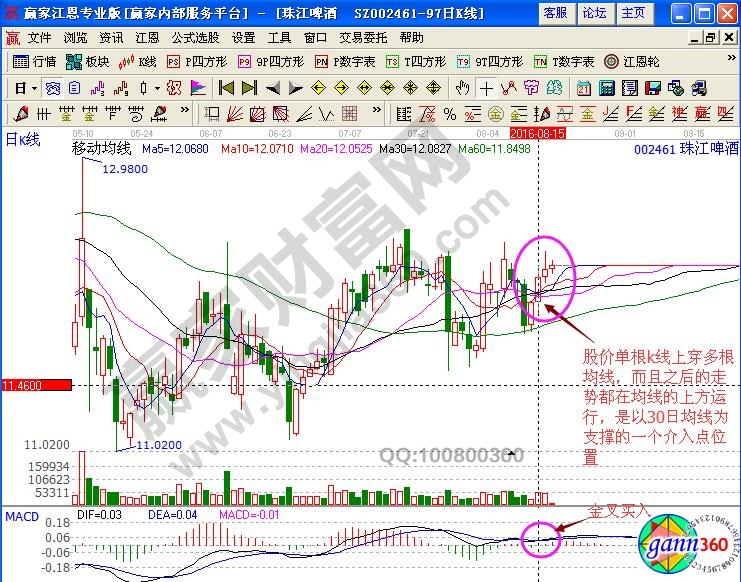This screenshot has height=582, width=741.
Task: Open the 工具 menu
Action: [x=279, y=37]
